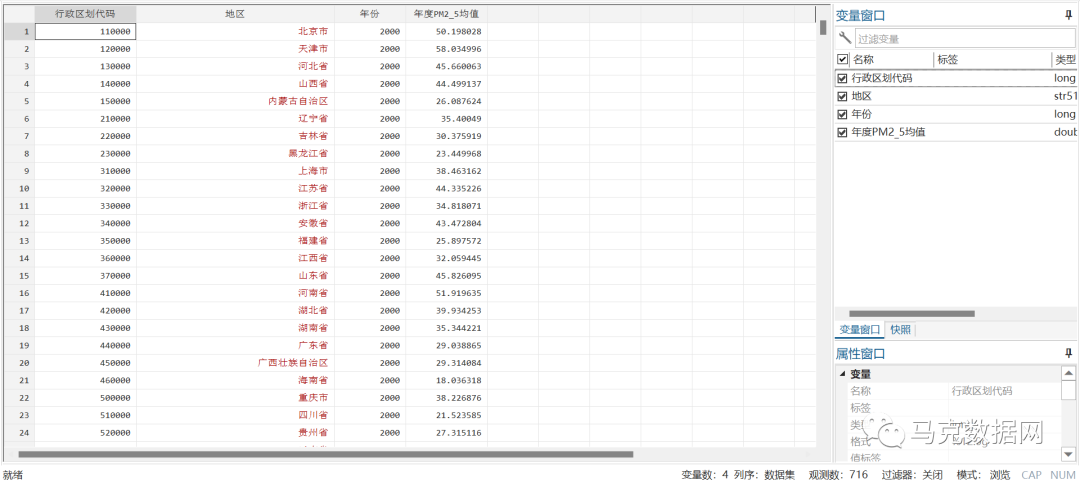
Task: Select the PM2.5 value 50.198028
Action: click(447, 31)
